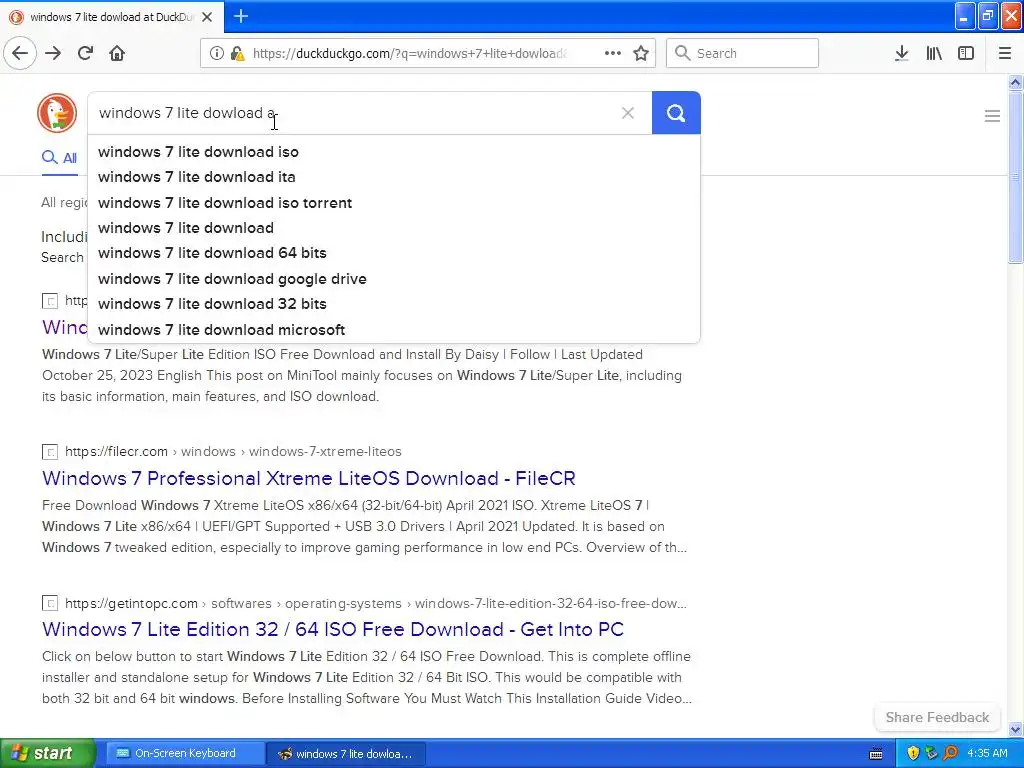Click the keyboard icon in taskbar
The height and width of the screenshot is (768, 1024).
[876, 754]
